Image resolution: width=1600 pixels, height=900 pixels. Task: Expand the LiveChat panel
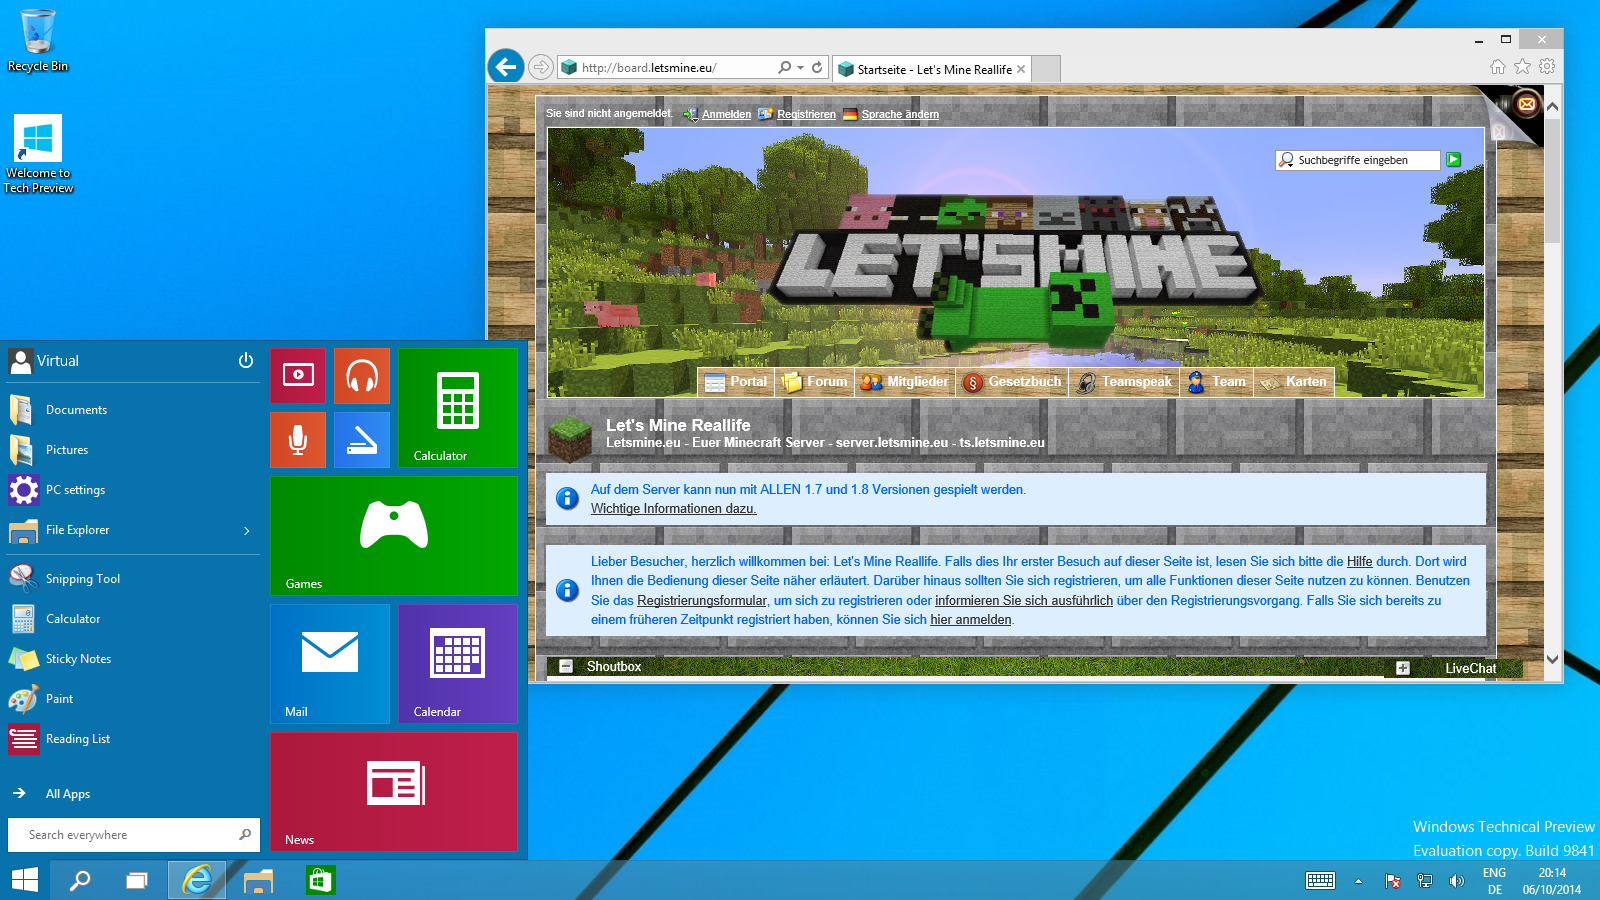pyautogui.click(x=1403, y=668)
